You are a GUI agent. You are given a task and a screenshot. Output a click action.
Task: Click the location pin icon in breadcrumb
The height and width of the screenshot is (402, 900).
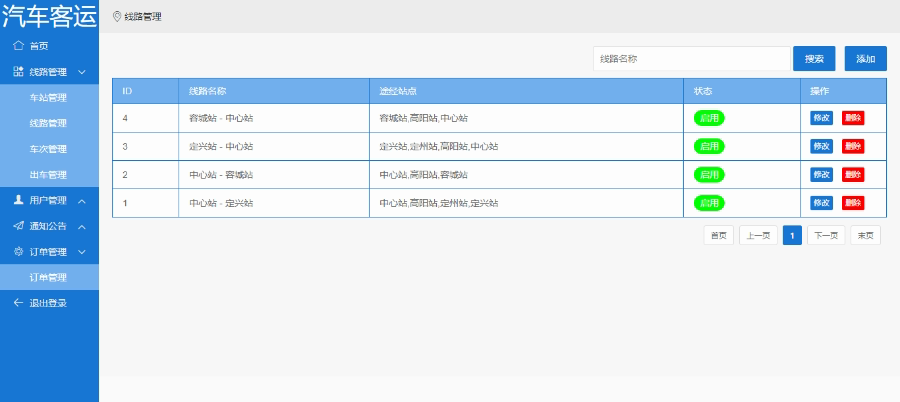(x=117, y=17)
